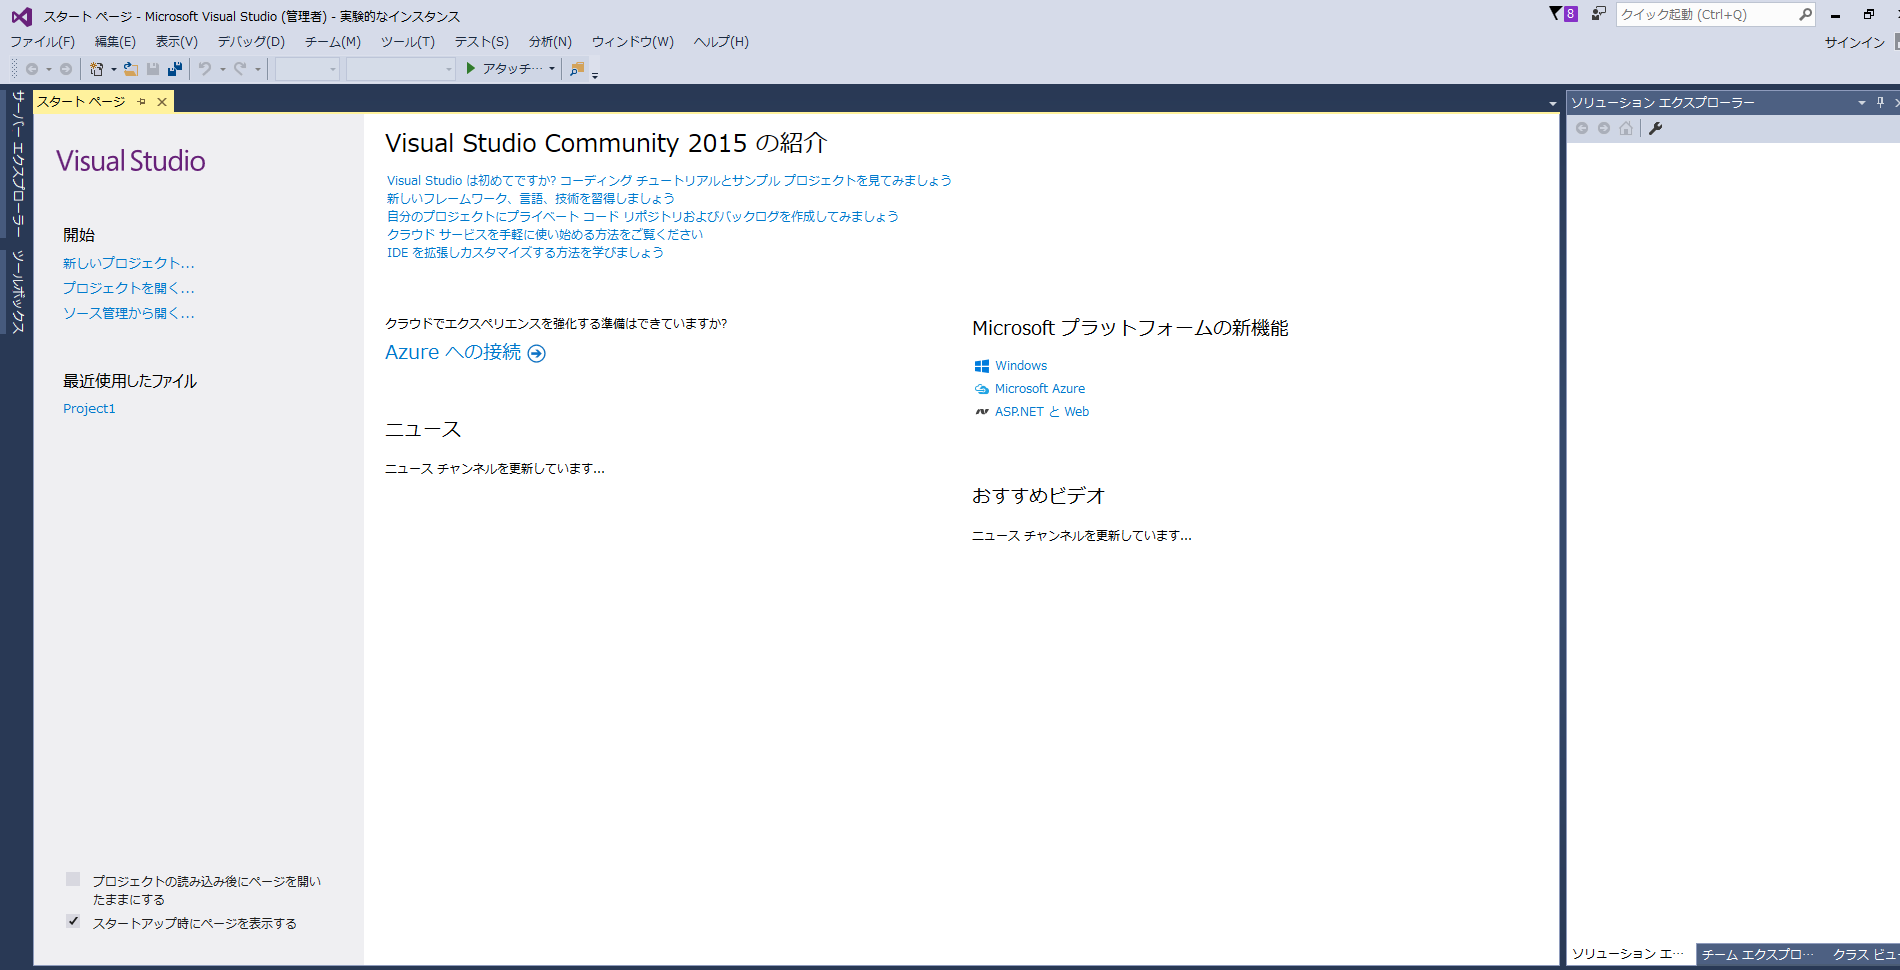Open the Solution Explorer window options dropdown
1900x970 pixels.
tap(1859, 102)
